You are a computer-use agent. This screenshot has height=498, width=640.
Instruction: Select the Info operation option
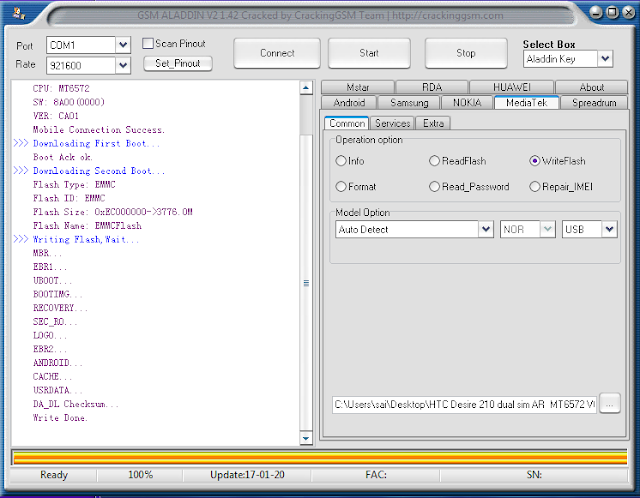click(x=341, y=161)
